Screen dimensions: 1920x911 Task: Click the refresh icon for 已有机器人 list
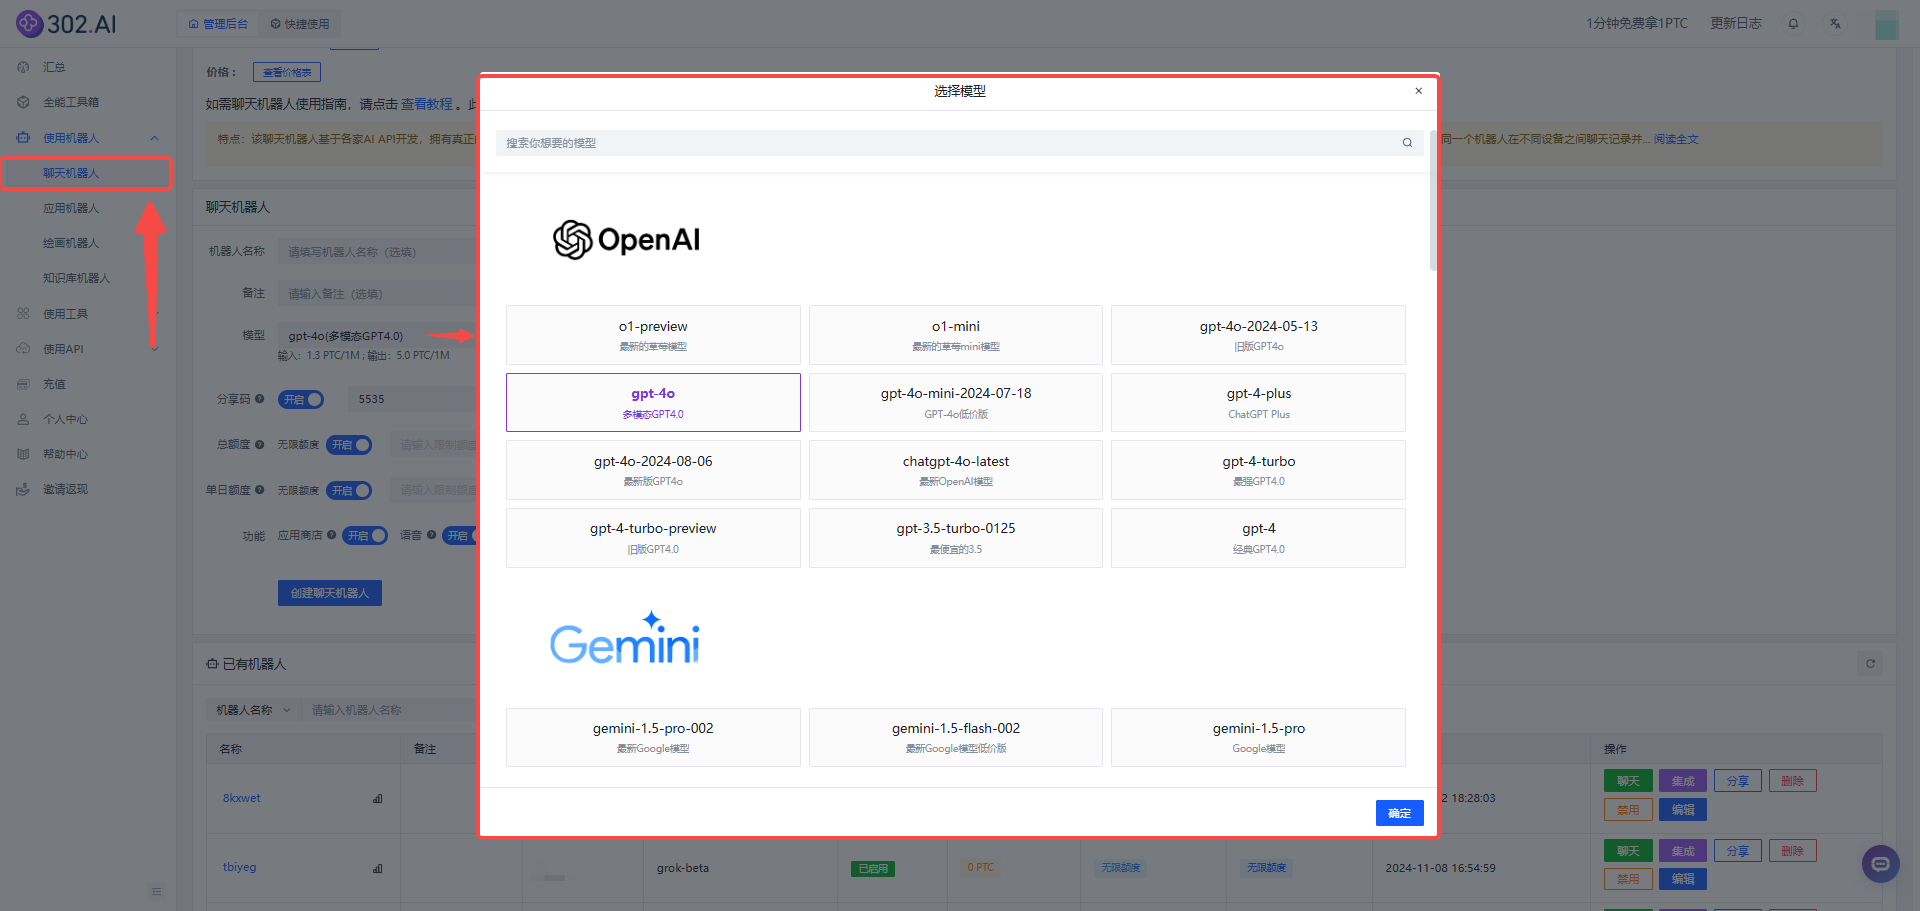[x=1870, y=663]
